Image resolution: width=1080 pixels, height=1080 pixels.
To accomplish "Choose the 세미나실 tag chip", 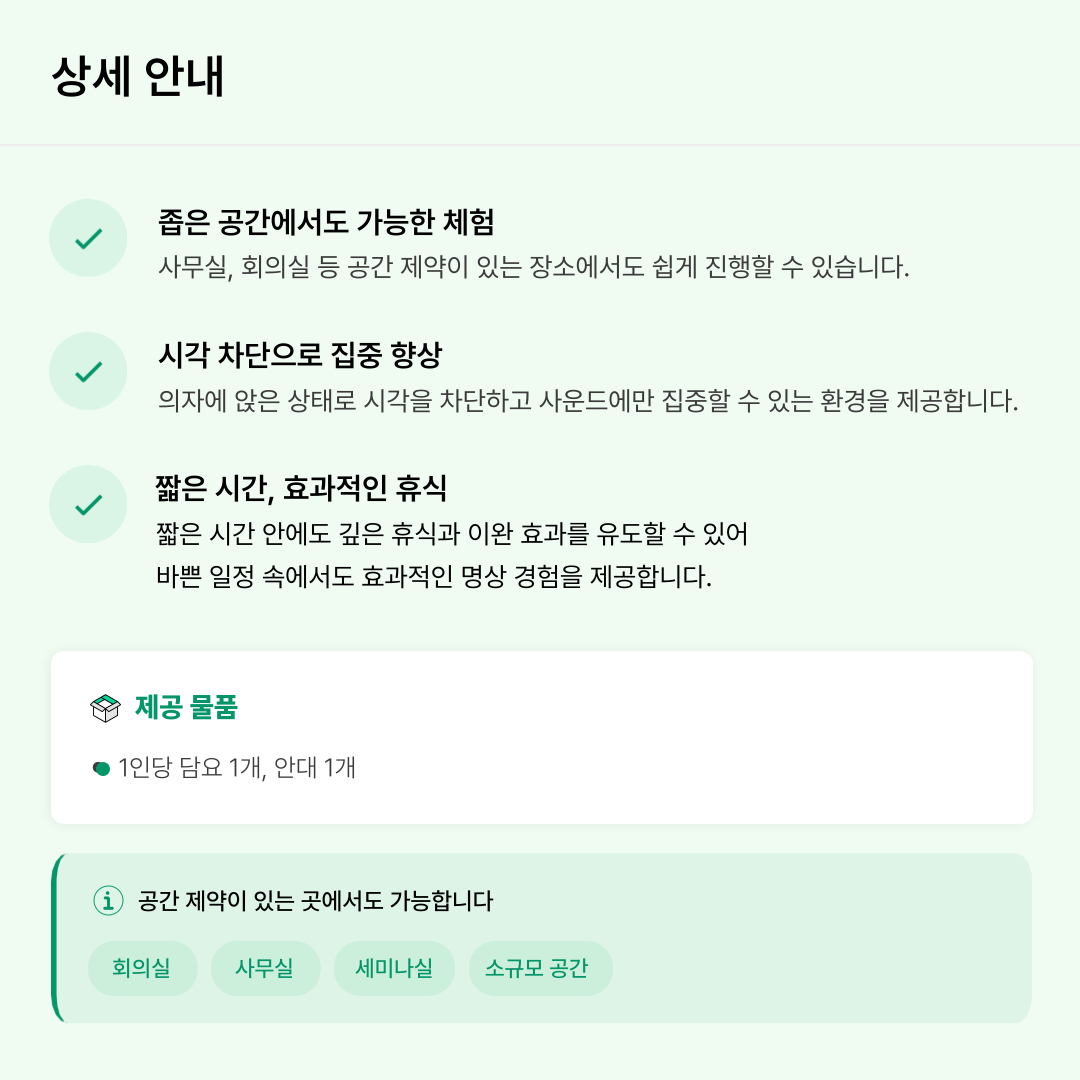I will tap(394, 968).
